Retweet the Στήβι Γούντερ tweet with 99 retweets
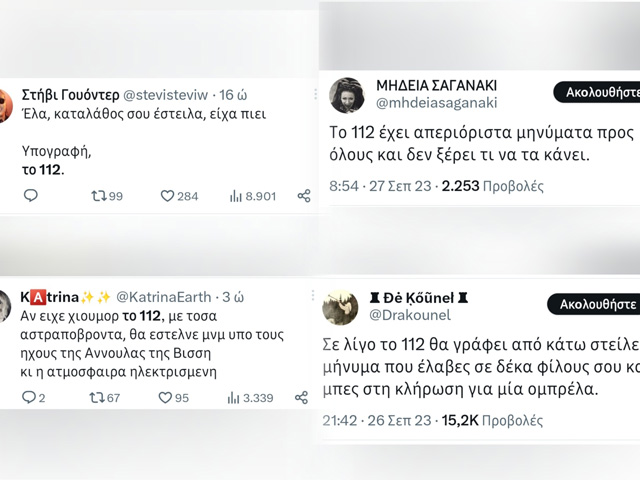The height and width of the screenshot is (480, 640). [x=98, y=196]
